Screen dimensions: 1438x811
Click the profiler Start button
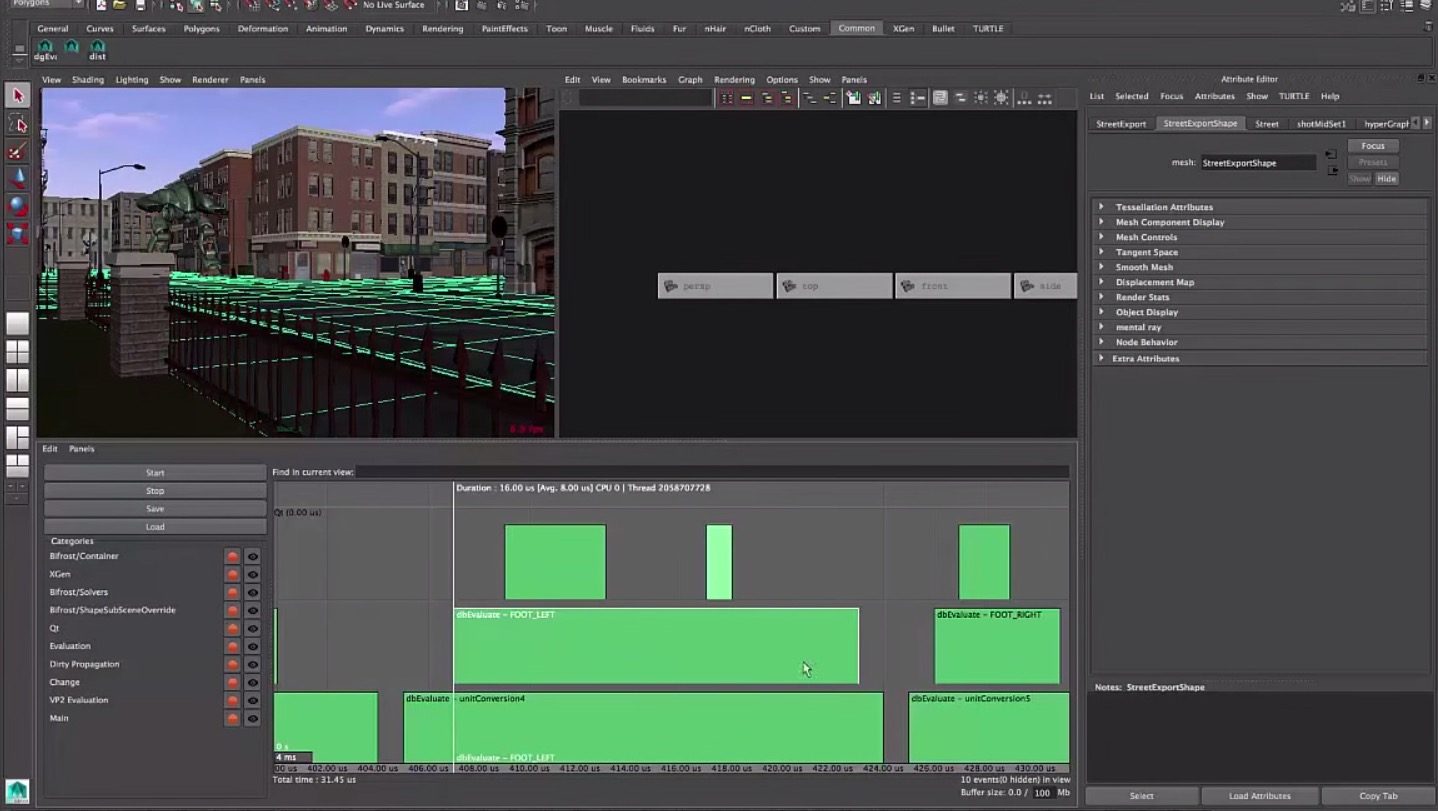[x=155, y=473]
